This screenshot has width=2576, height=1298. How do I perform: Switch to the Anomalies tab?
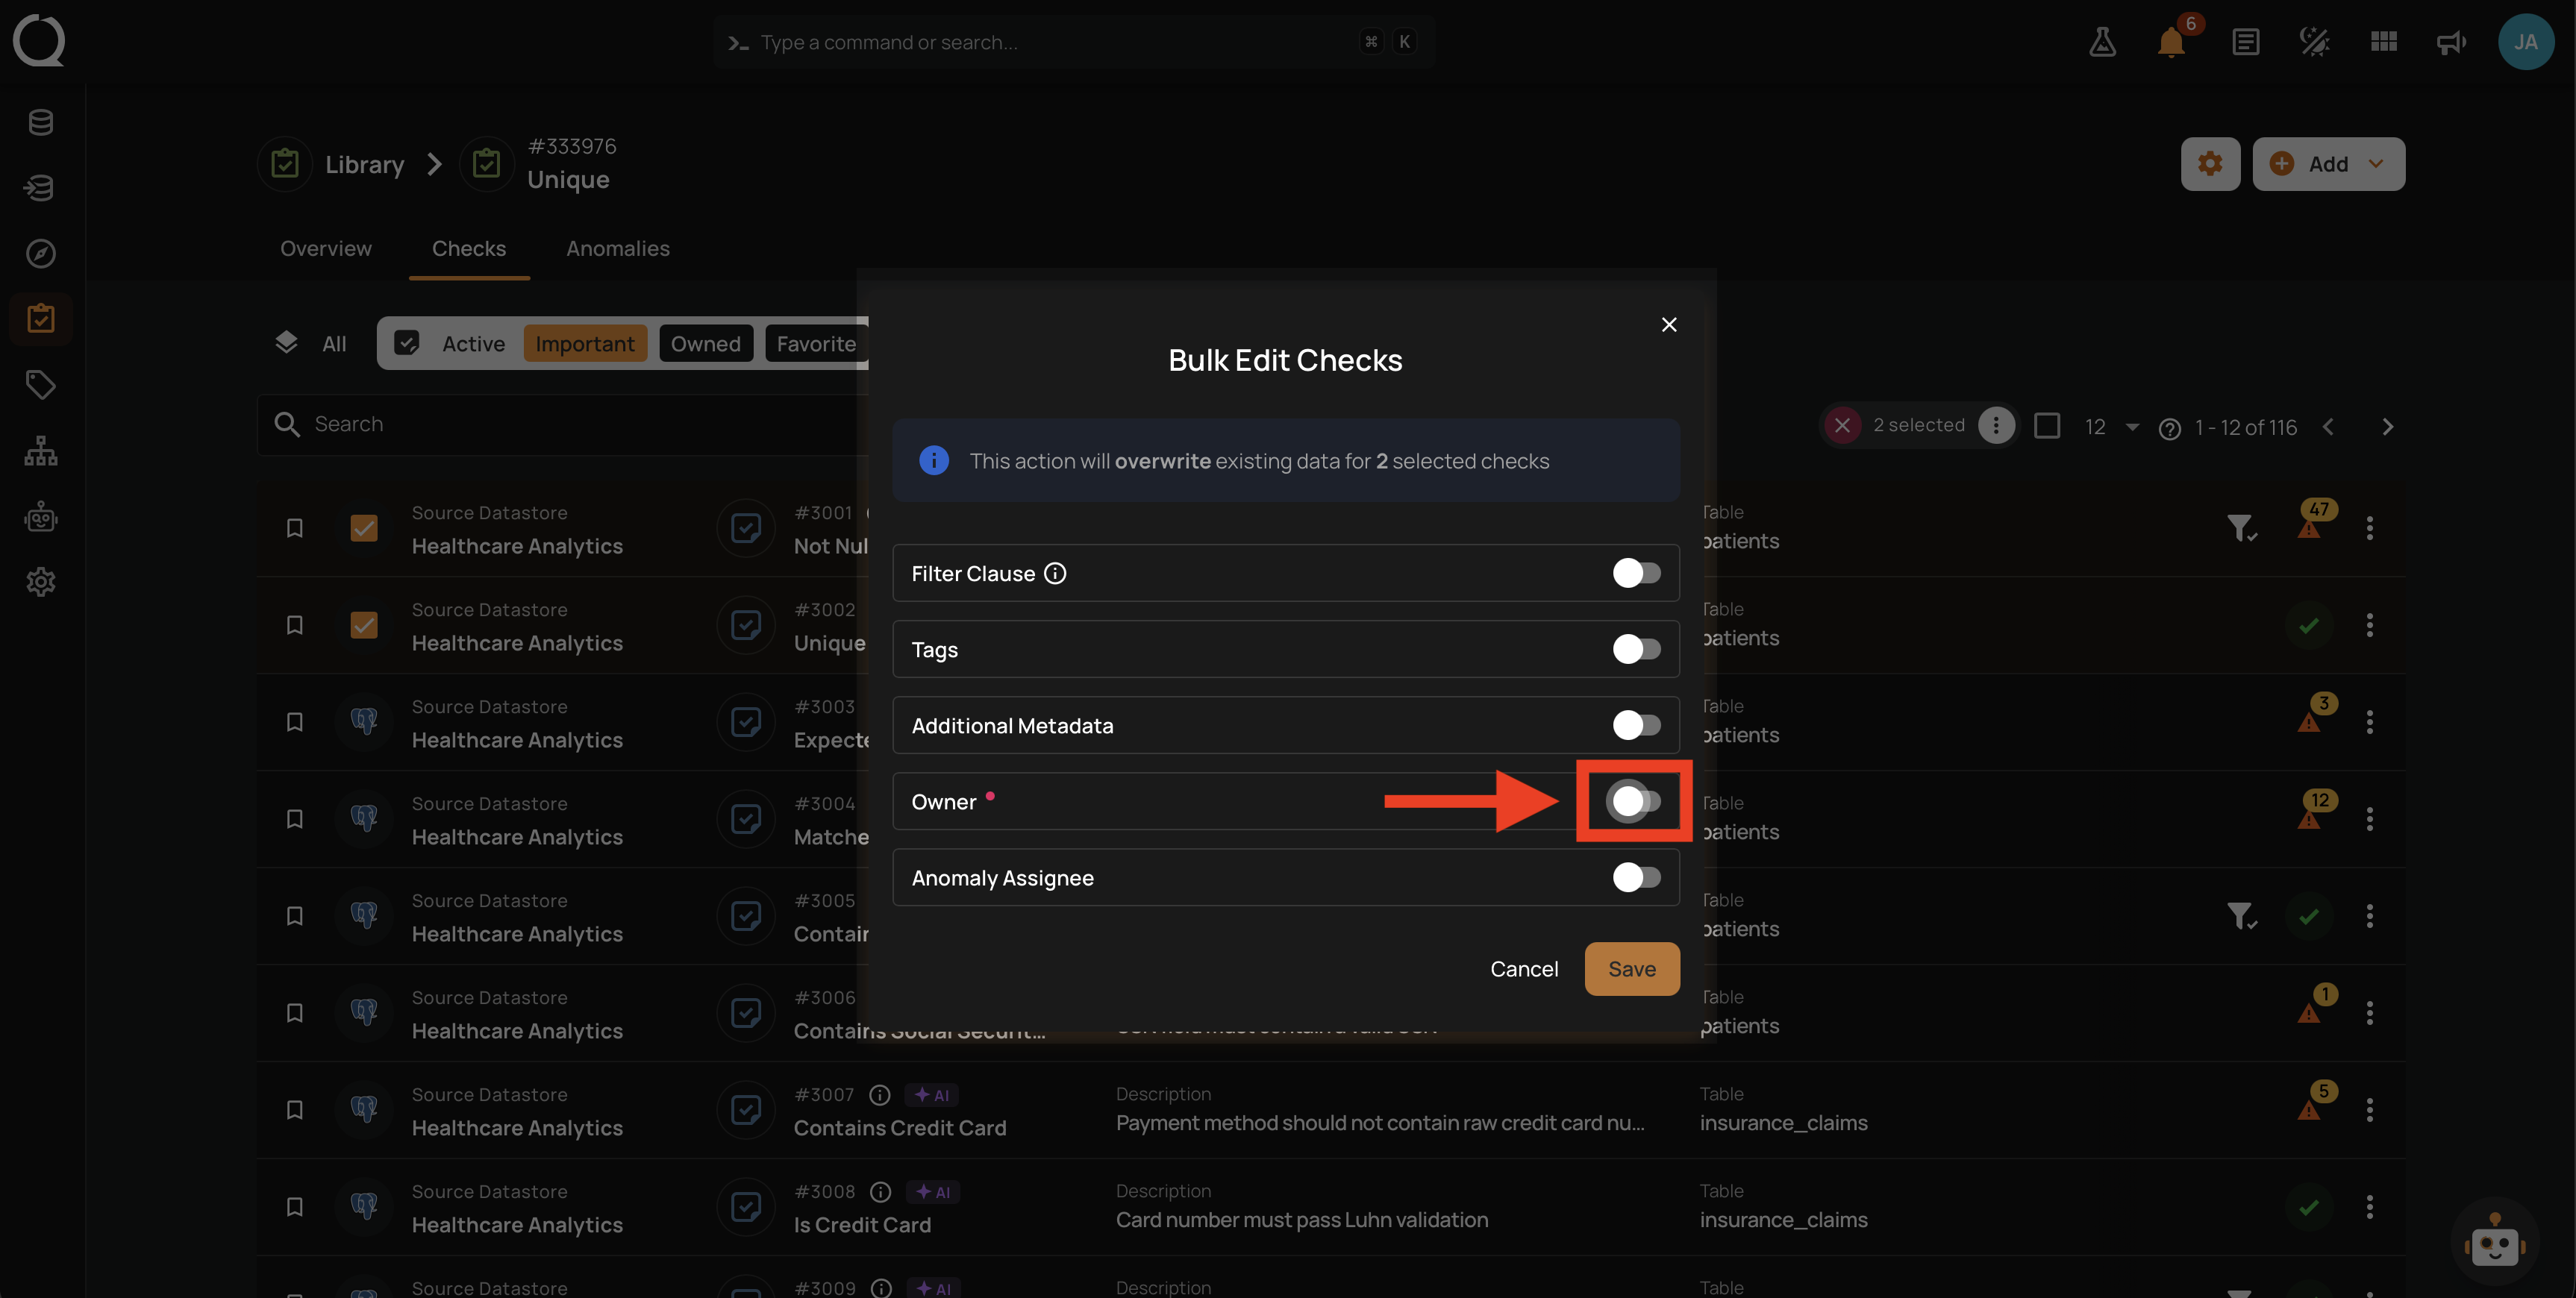coord(618,248)
